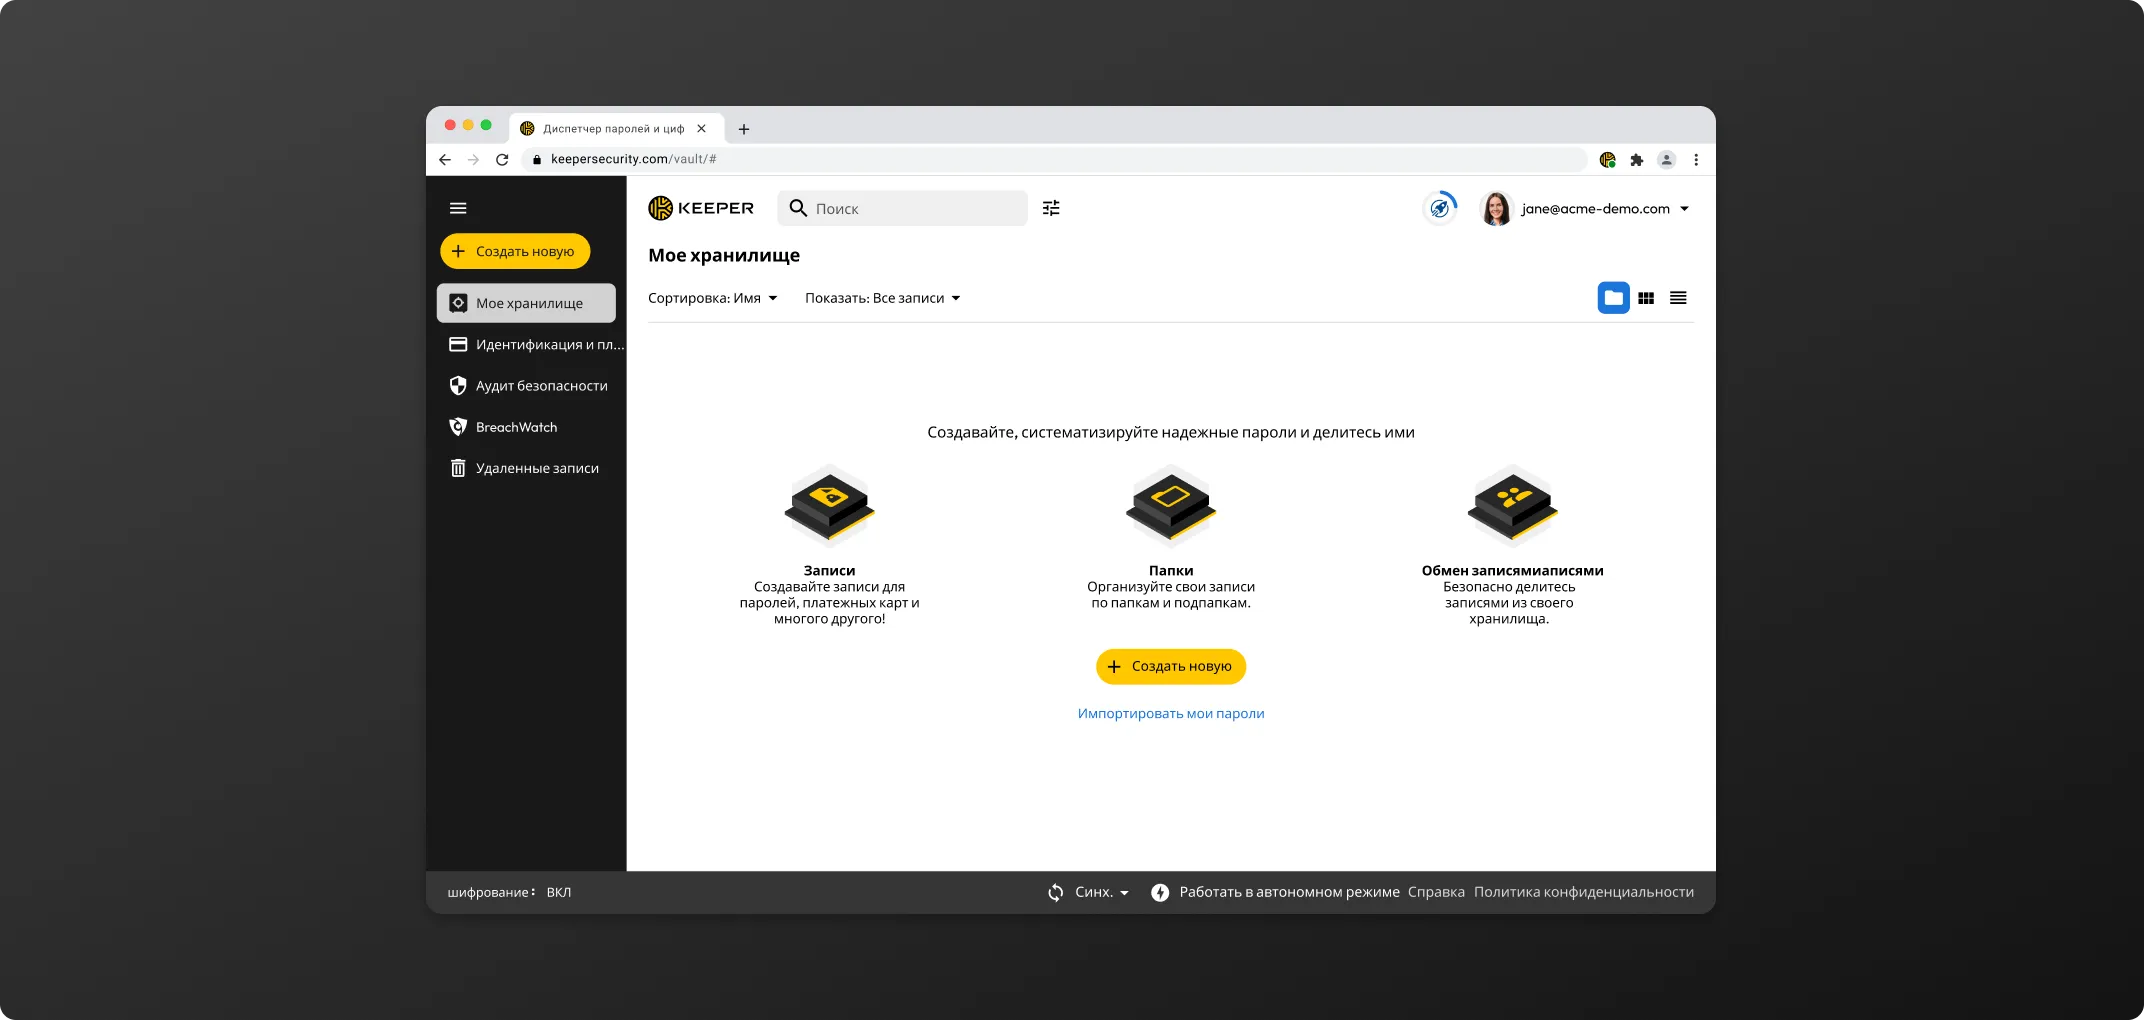
Task: Click the offline mode lightning icon
Action: tap(1160, 892)
